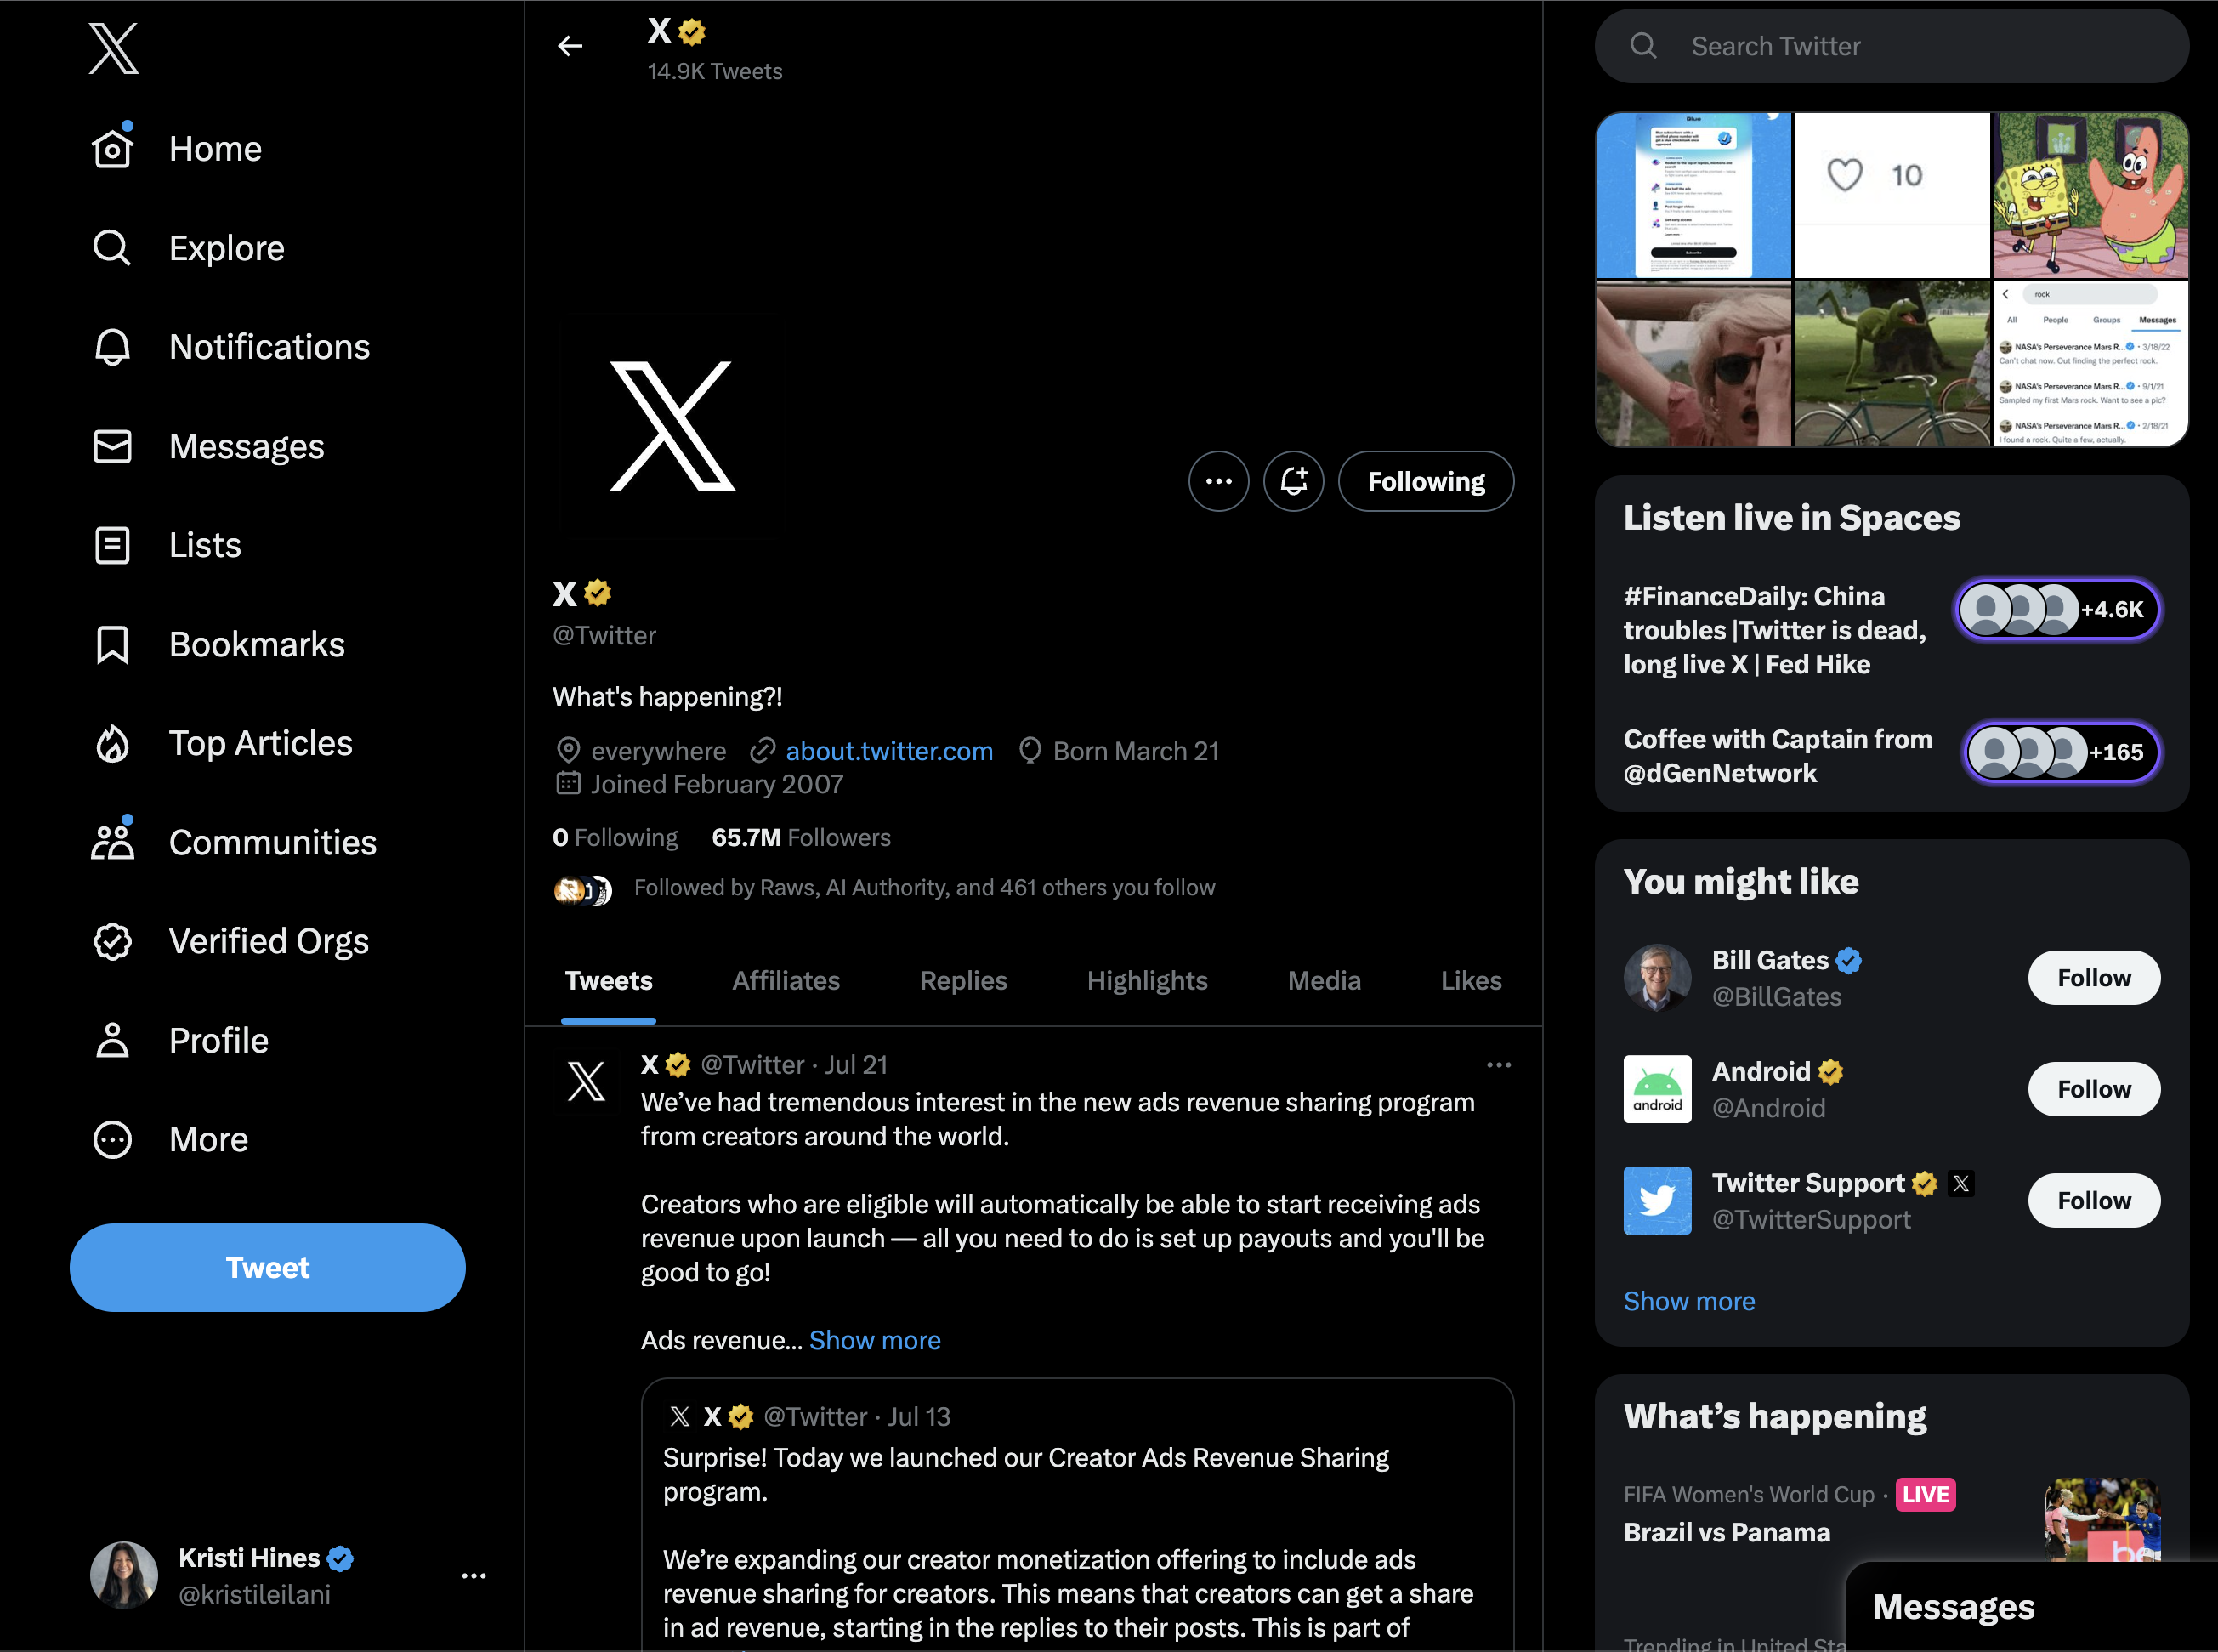The height and width of the screenshot is (1652, 2218).
Task: Open Notifications in left sidebar
Action: pos(269,347)
